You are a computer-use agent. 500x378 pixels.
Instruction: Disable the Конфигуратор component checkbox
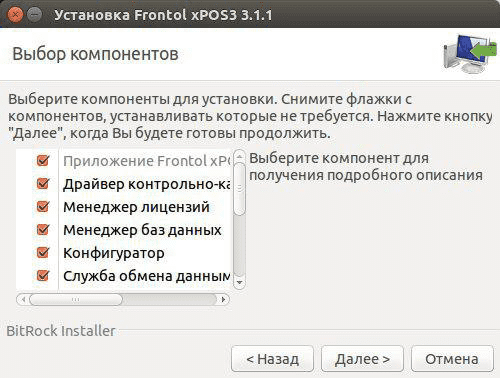(x=43, y=253)
